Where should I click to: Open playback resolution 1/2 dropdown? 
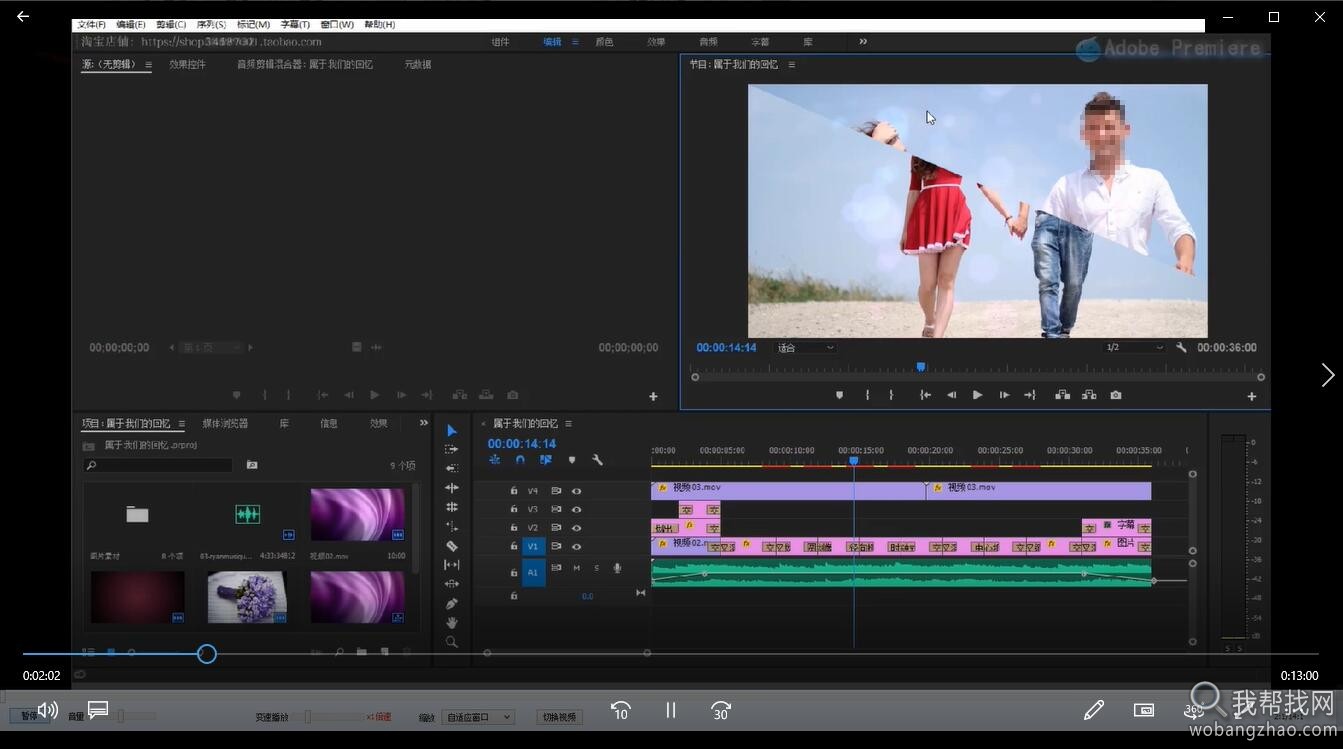coord(1134,348)
